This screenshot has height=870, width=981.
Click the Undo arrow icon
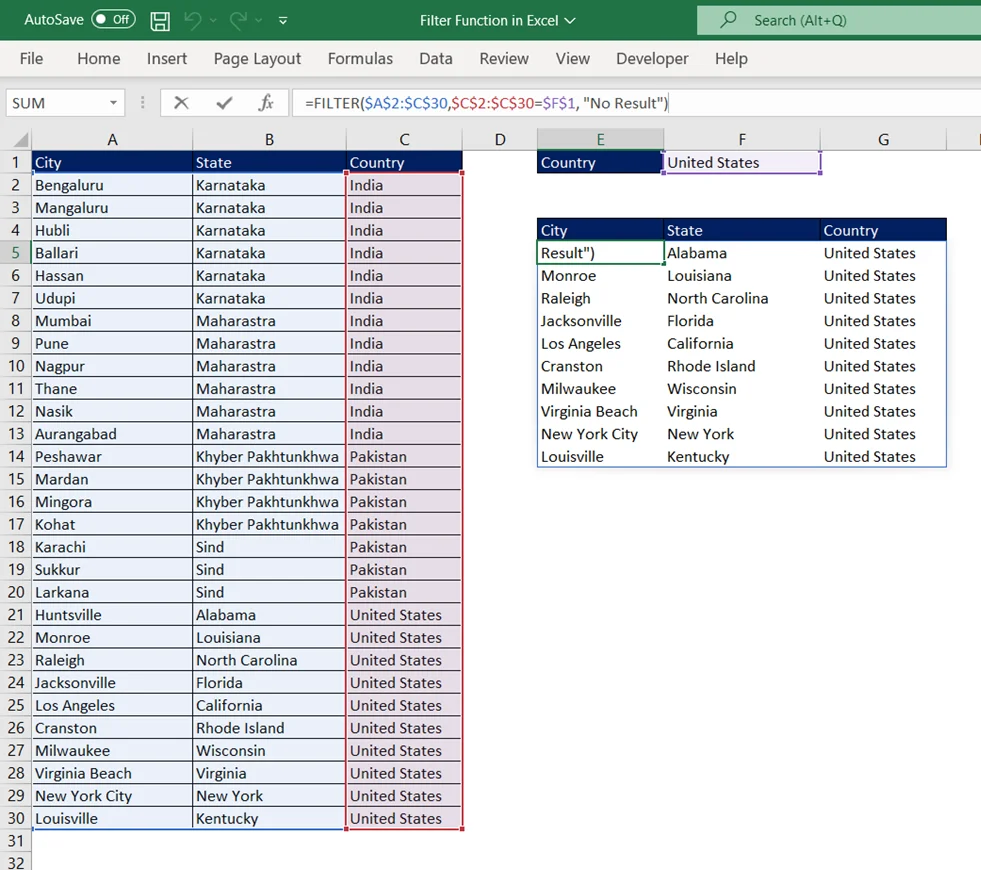[193, 20]
